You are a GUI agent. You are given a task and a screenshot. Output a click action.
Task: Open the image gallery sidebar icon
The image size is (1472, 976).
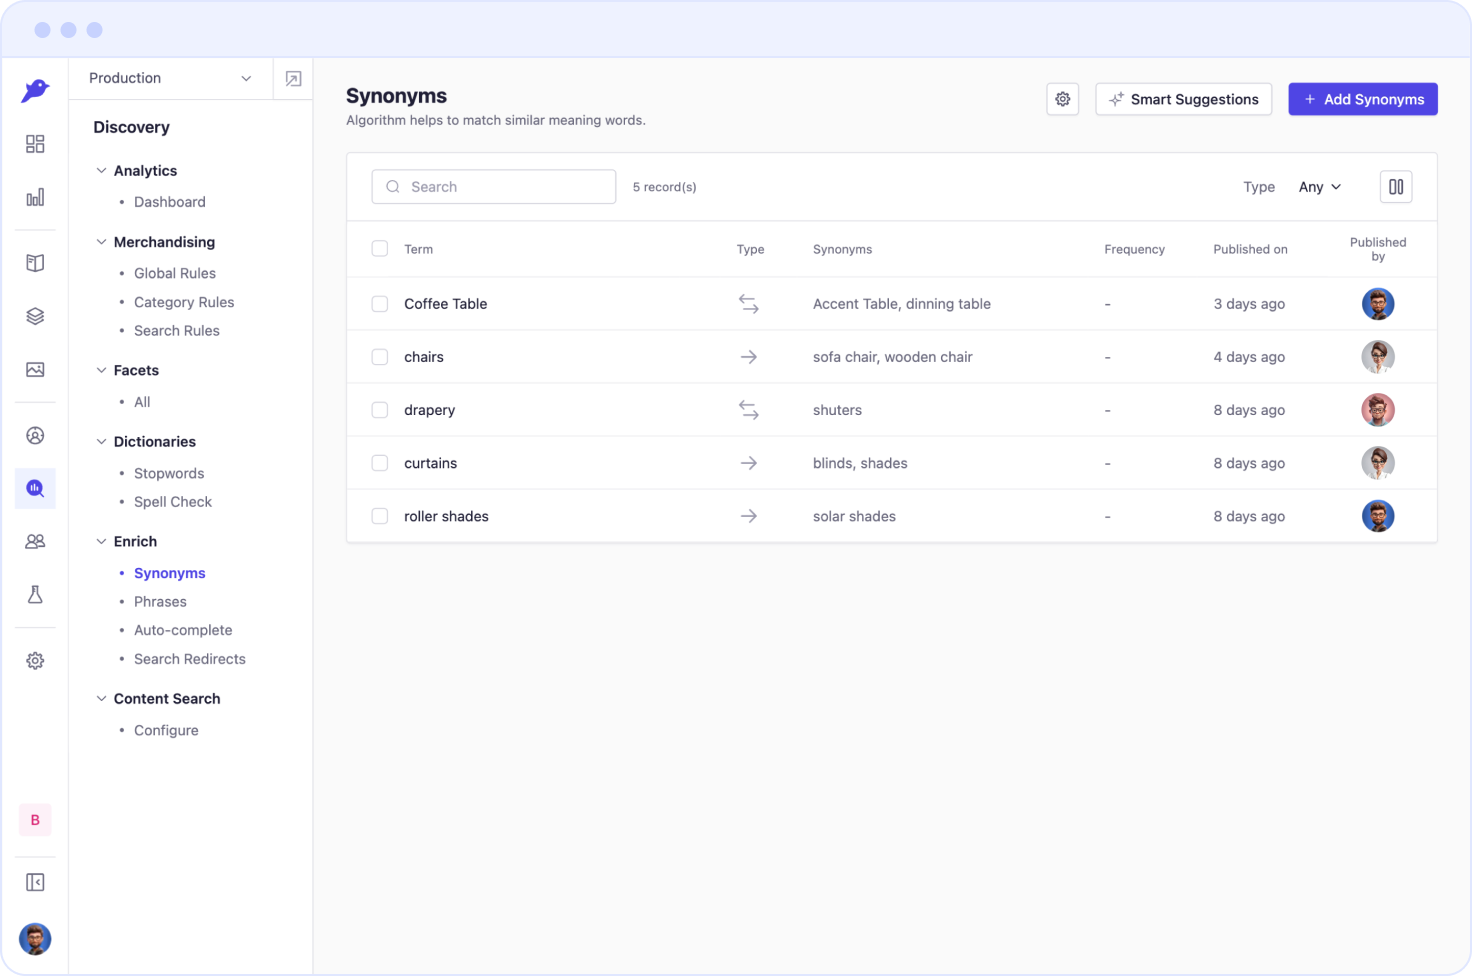click(35, 370)
